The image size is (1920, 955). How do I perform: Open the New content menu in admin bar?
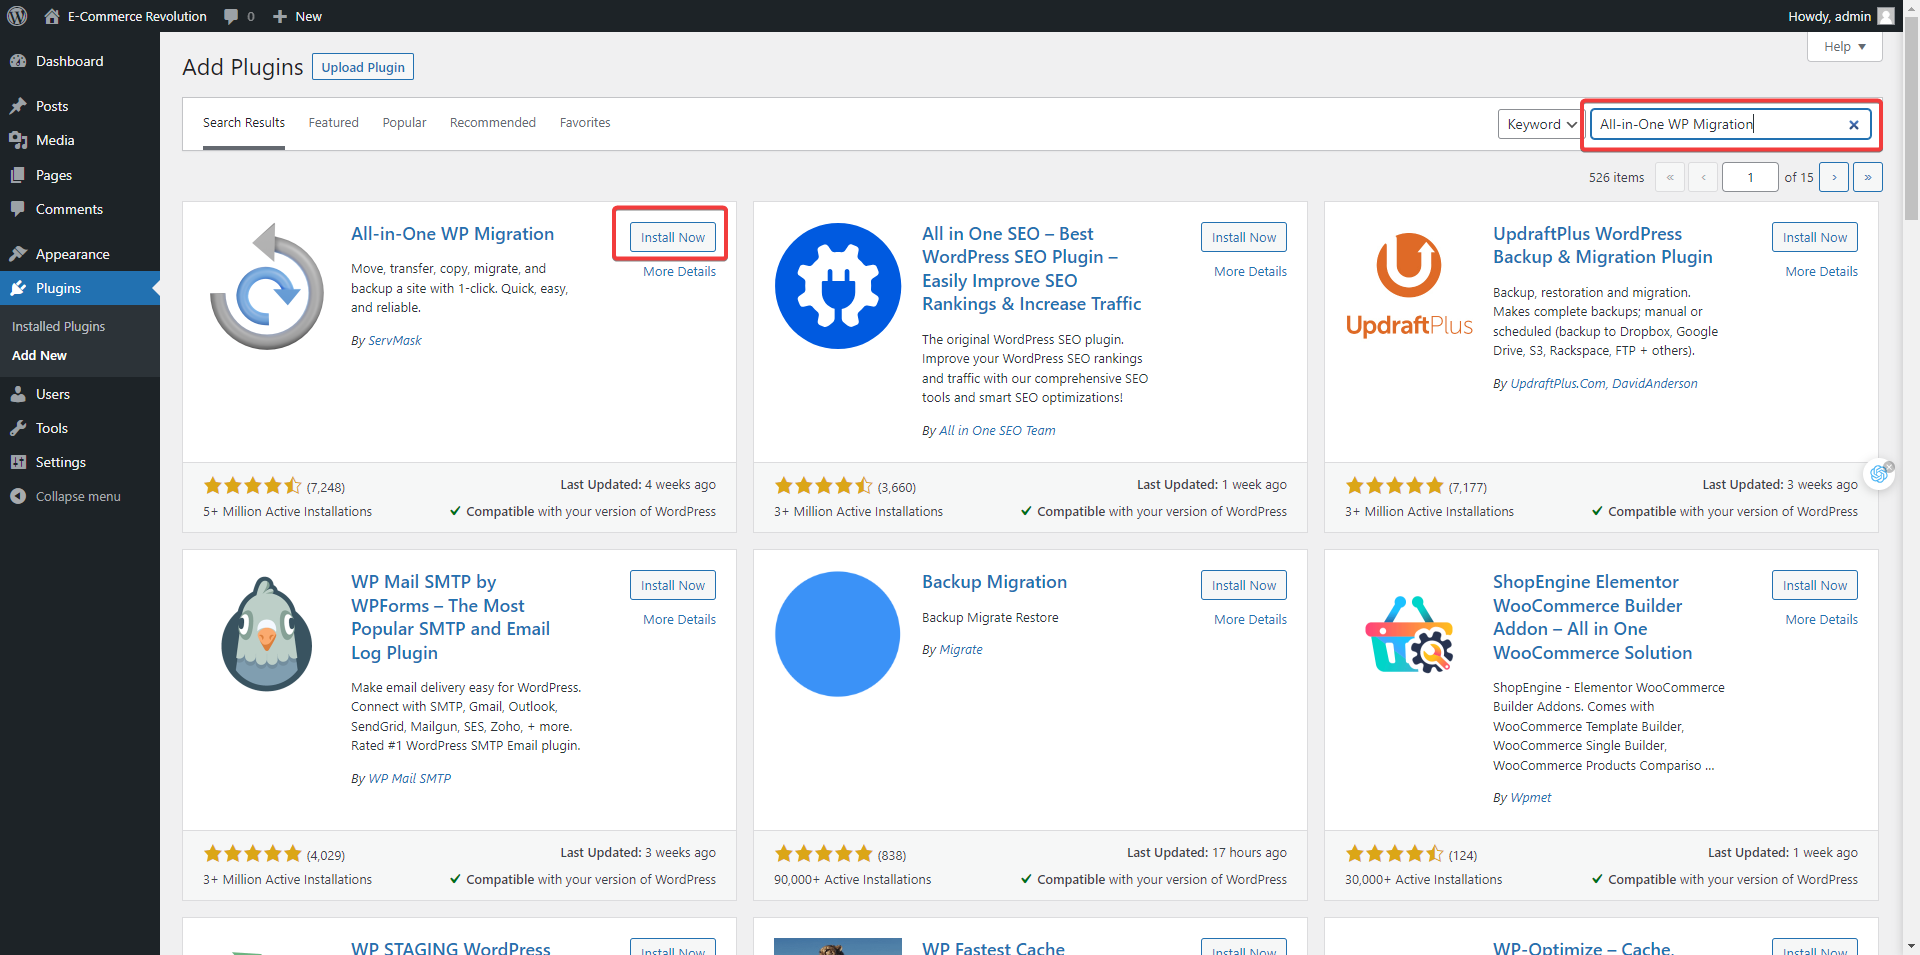297,16
